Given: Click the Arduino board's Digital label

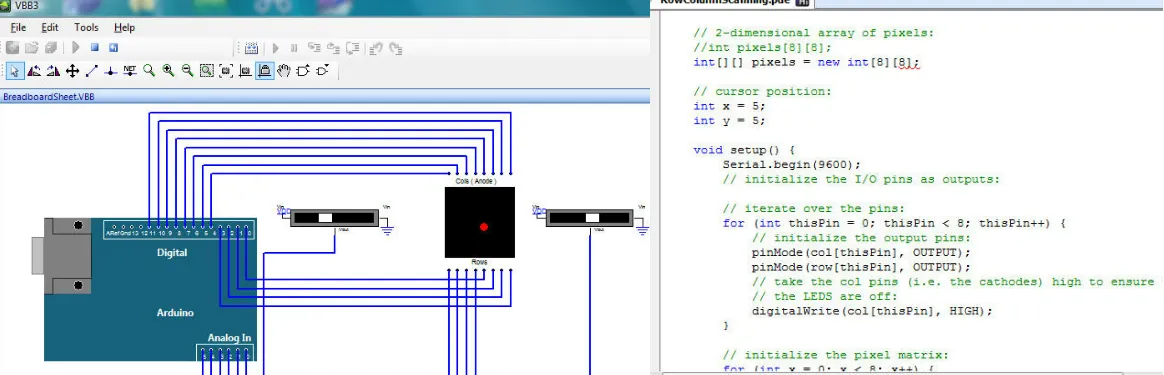Looking at the screenshot, I should point(172,252).
